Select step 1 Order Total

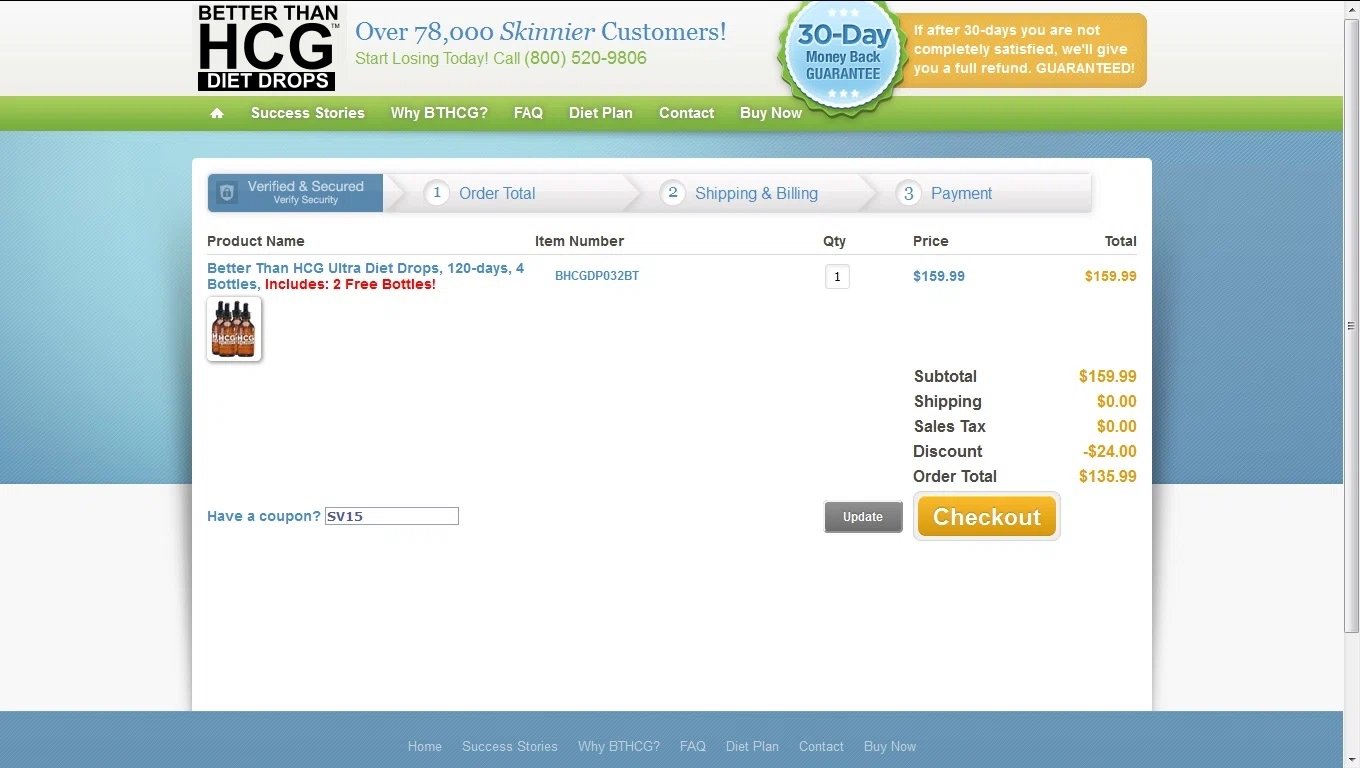click(x=480, y=193)
